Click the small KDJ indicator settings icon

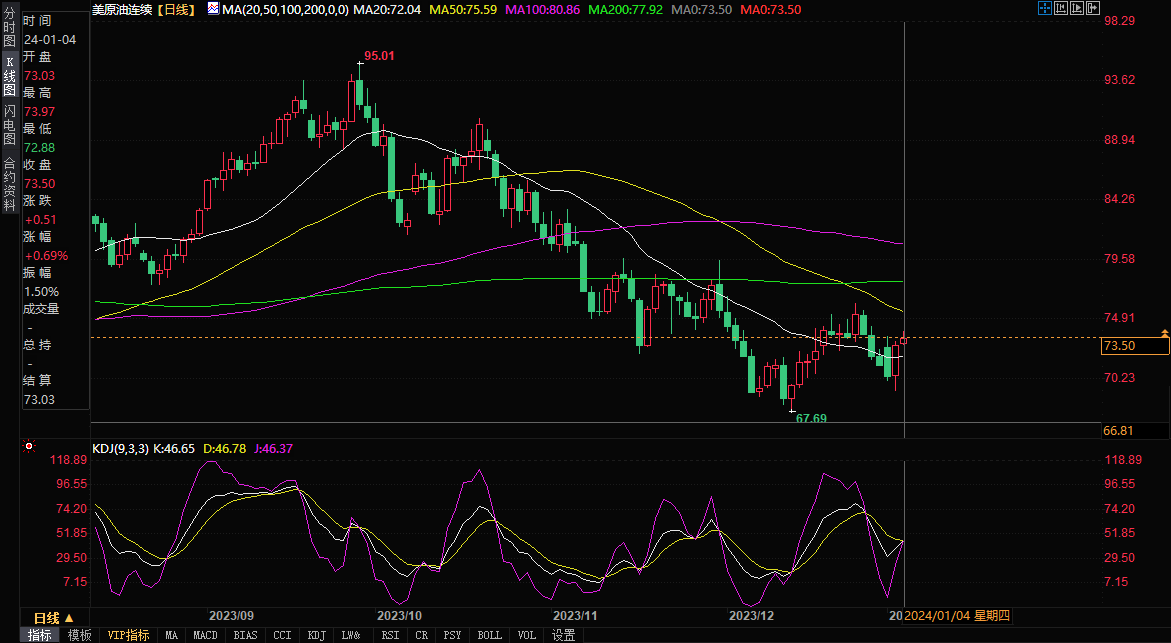pos(29,446)
